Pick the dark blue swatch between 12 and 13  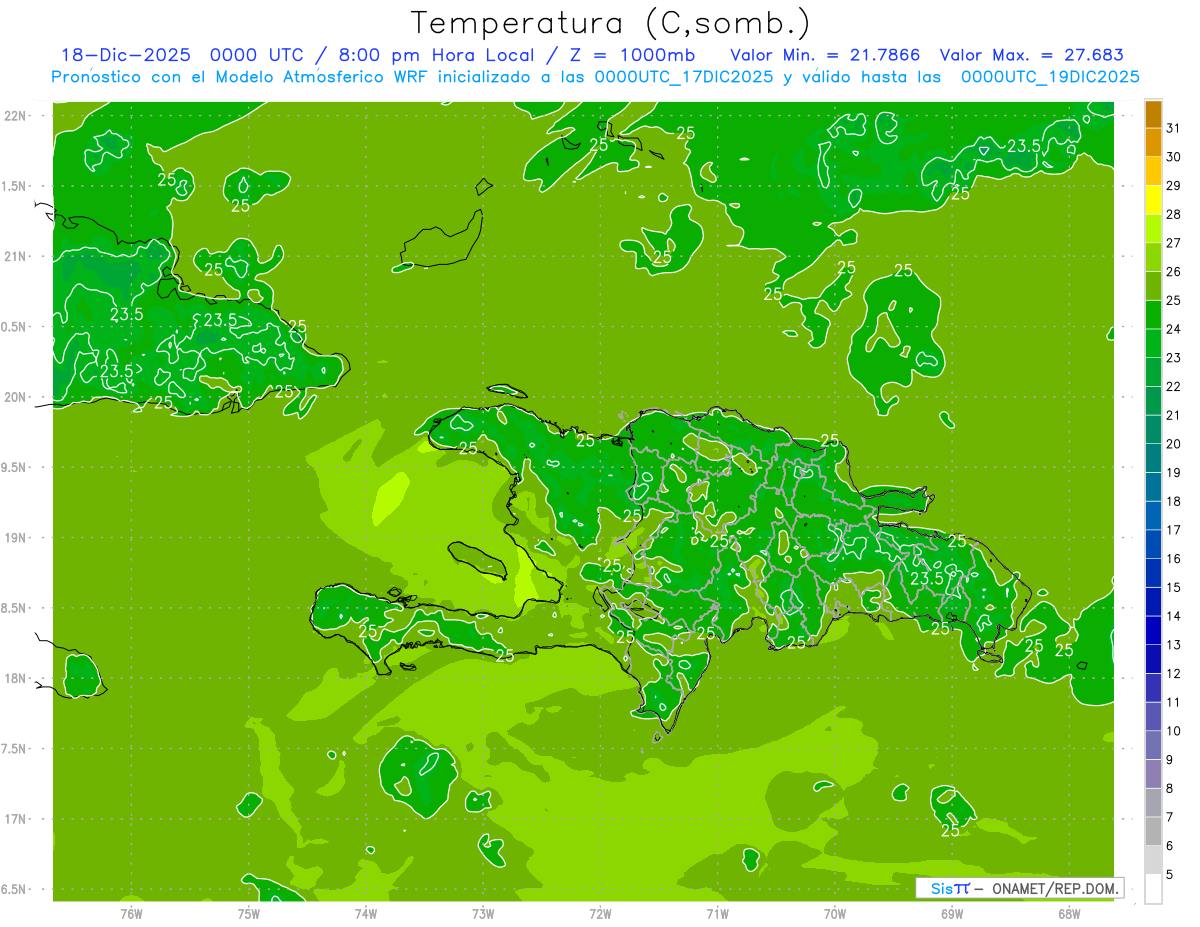(x=1153, y=660)
